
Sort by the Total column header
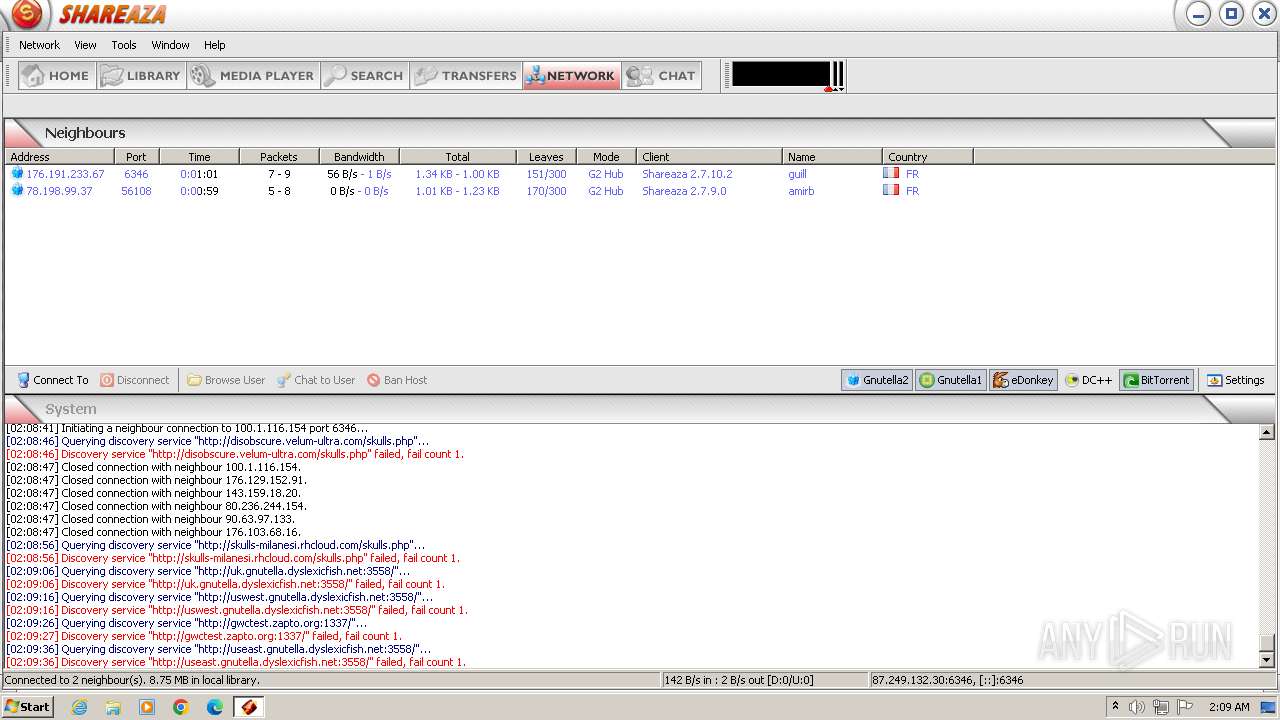click(x=457, y=157)
